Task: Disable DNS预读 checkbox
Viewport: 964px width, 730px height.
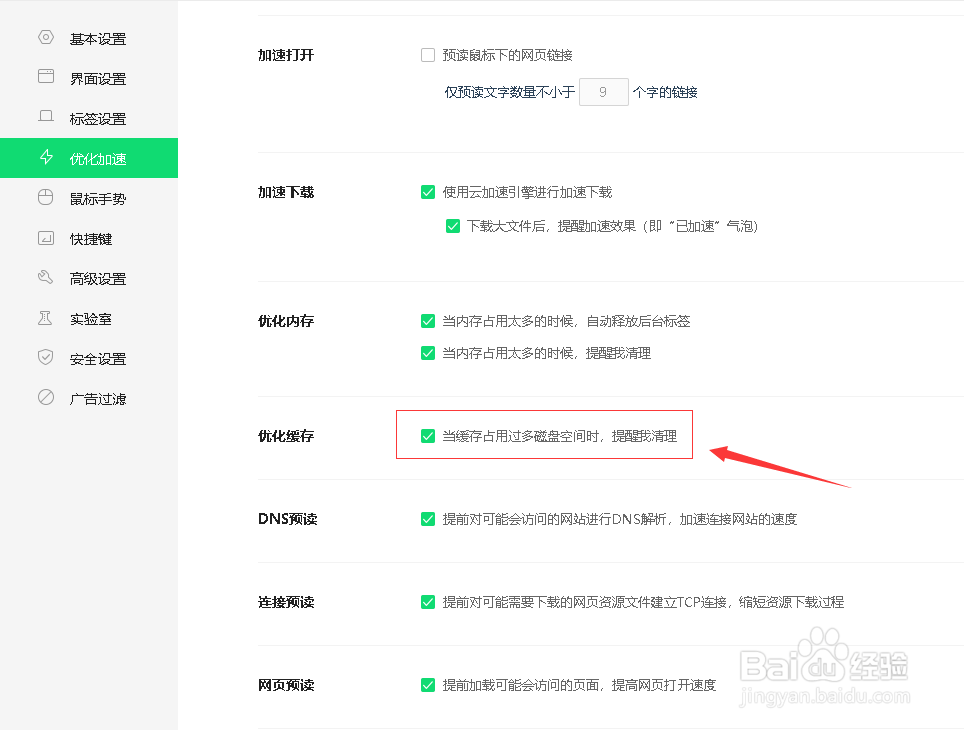Action: click(428, 519)
